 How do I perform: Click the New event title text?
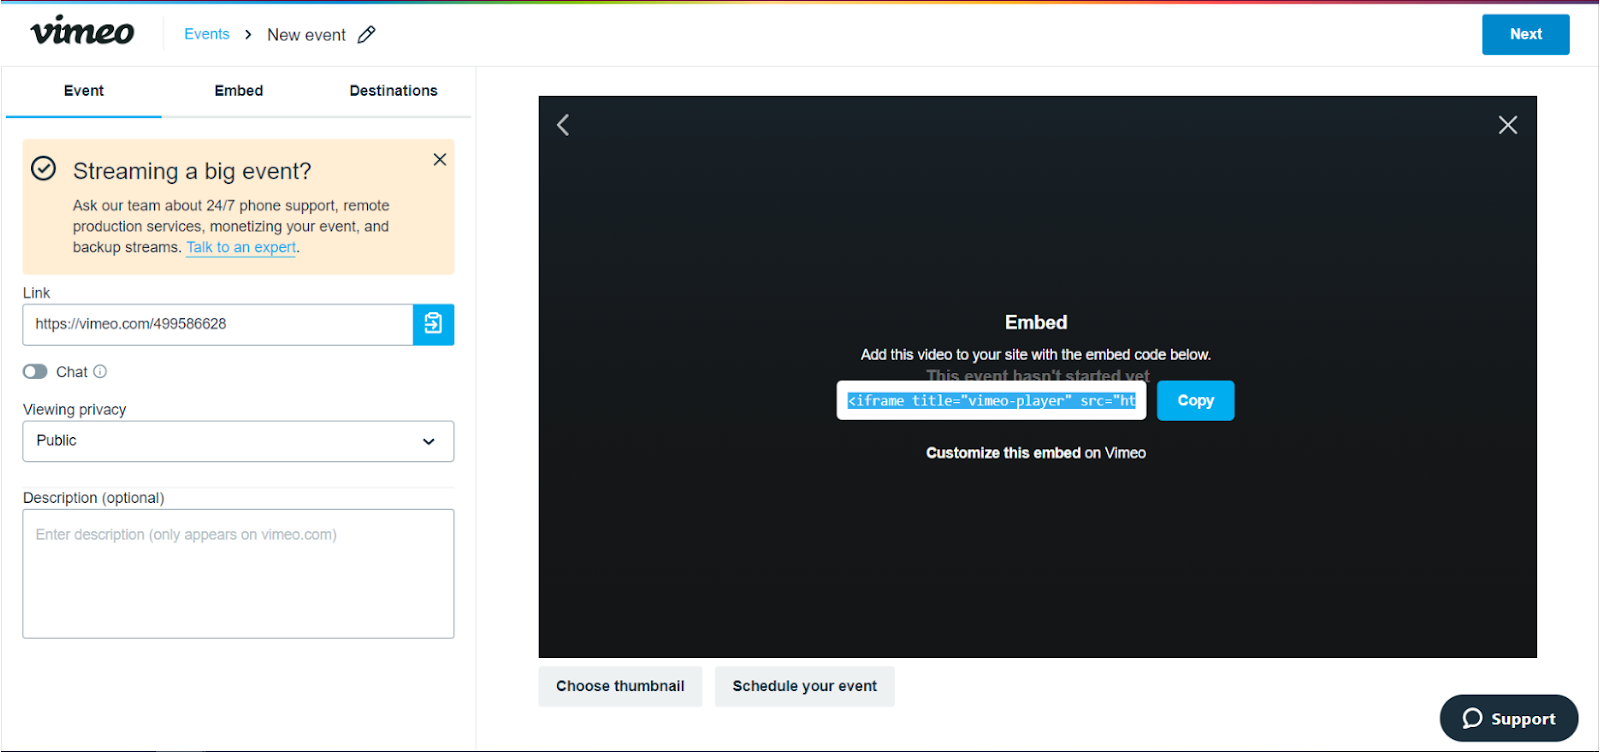click(306, 35)
